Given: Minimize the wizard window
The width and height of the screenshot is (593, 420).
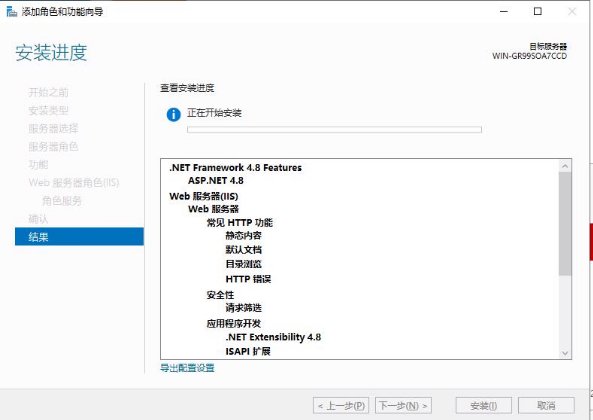Looking at the screenshot, I should click(x=504, y=11).
